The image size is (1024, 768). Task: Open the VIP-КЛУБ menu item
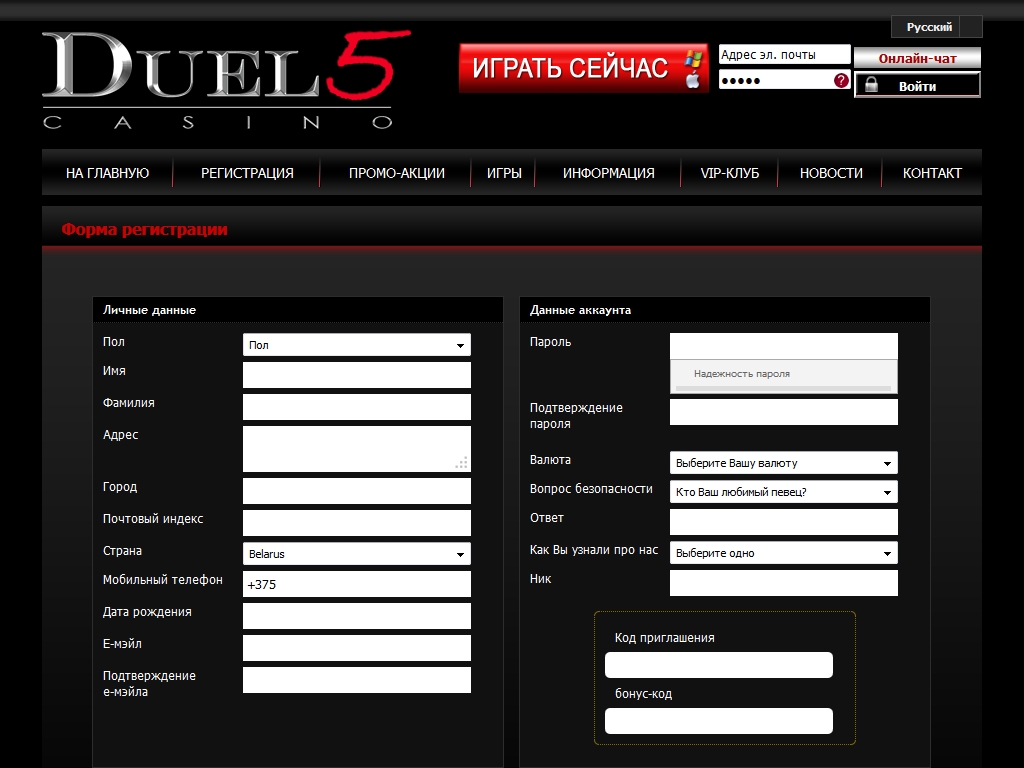[x=730, y=173]
